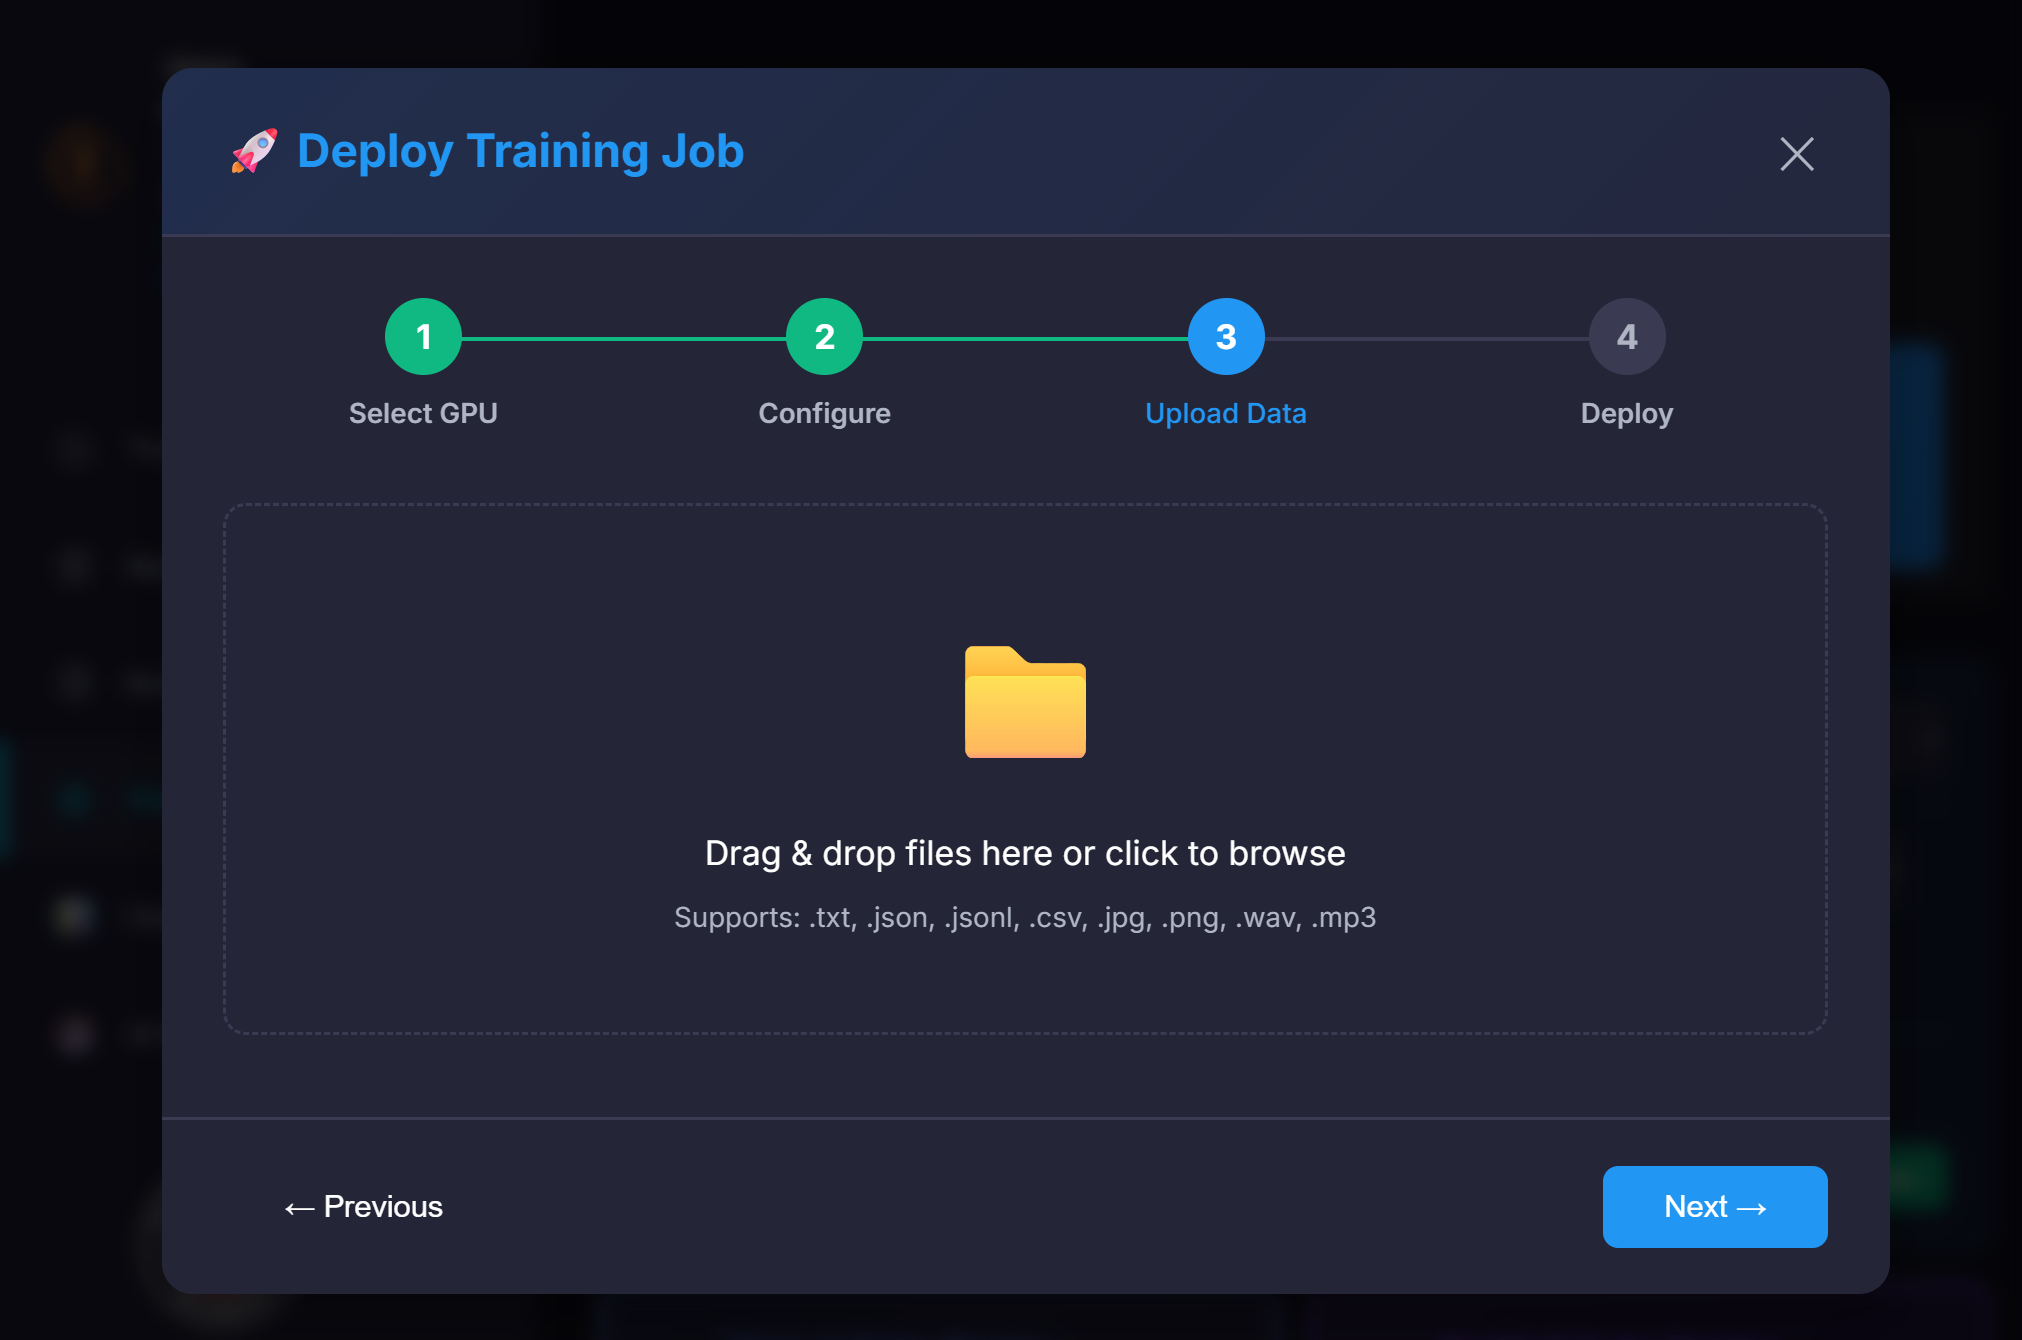Close the Deploy Training Job dialog
The width and height of the screenshot is (2022, 1340).
(x=1796, y=154)
